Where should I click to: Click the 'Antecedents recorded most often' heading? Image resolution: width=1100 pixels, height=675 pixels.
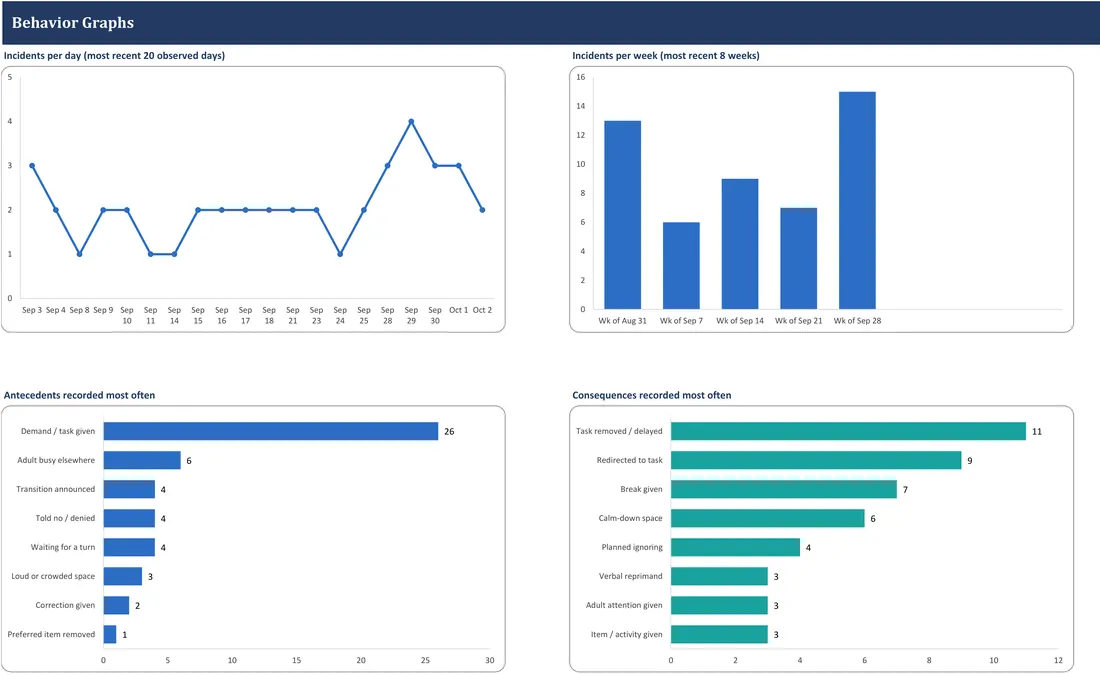79,395
